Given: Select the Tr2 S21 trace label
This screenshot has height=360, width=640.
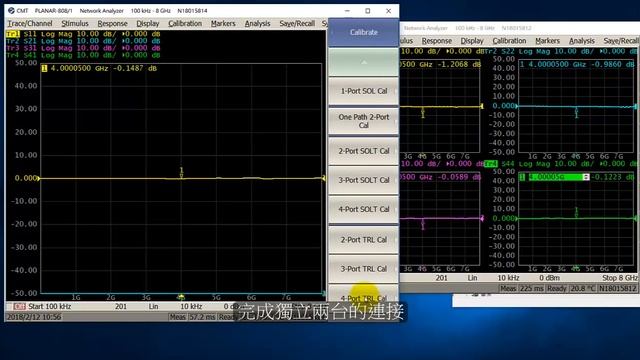Looking at the screenshot, I should 83,41.
